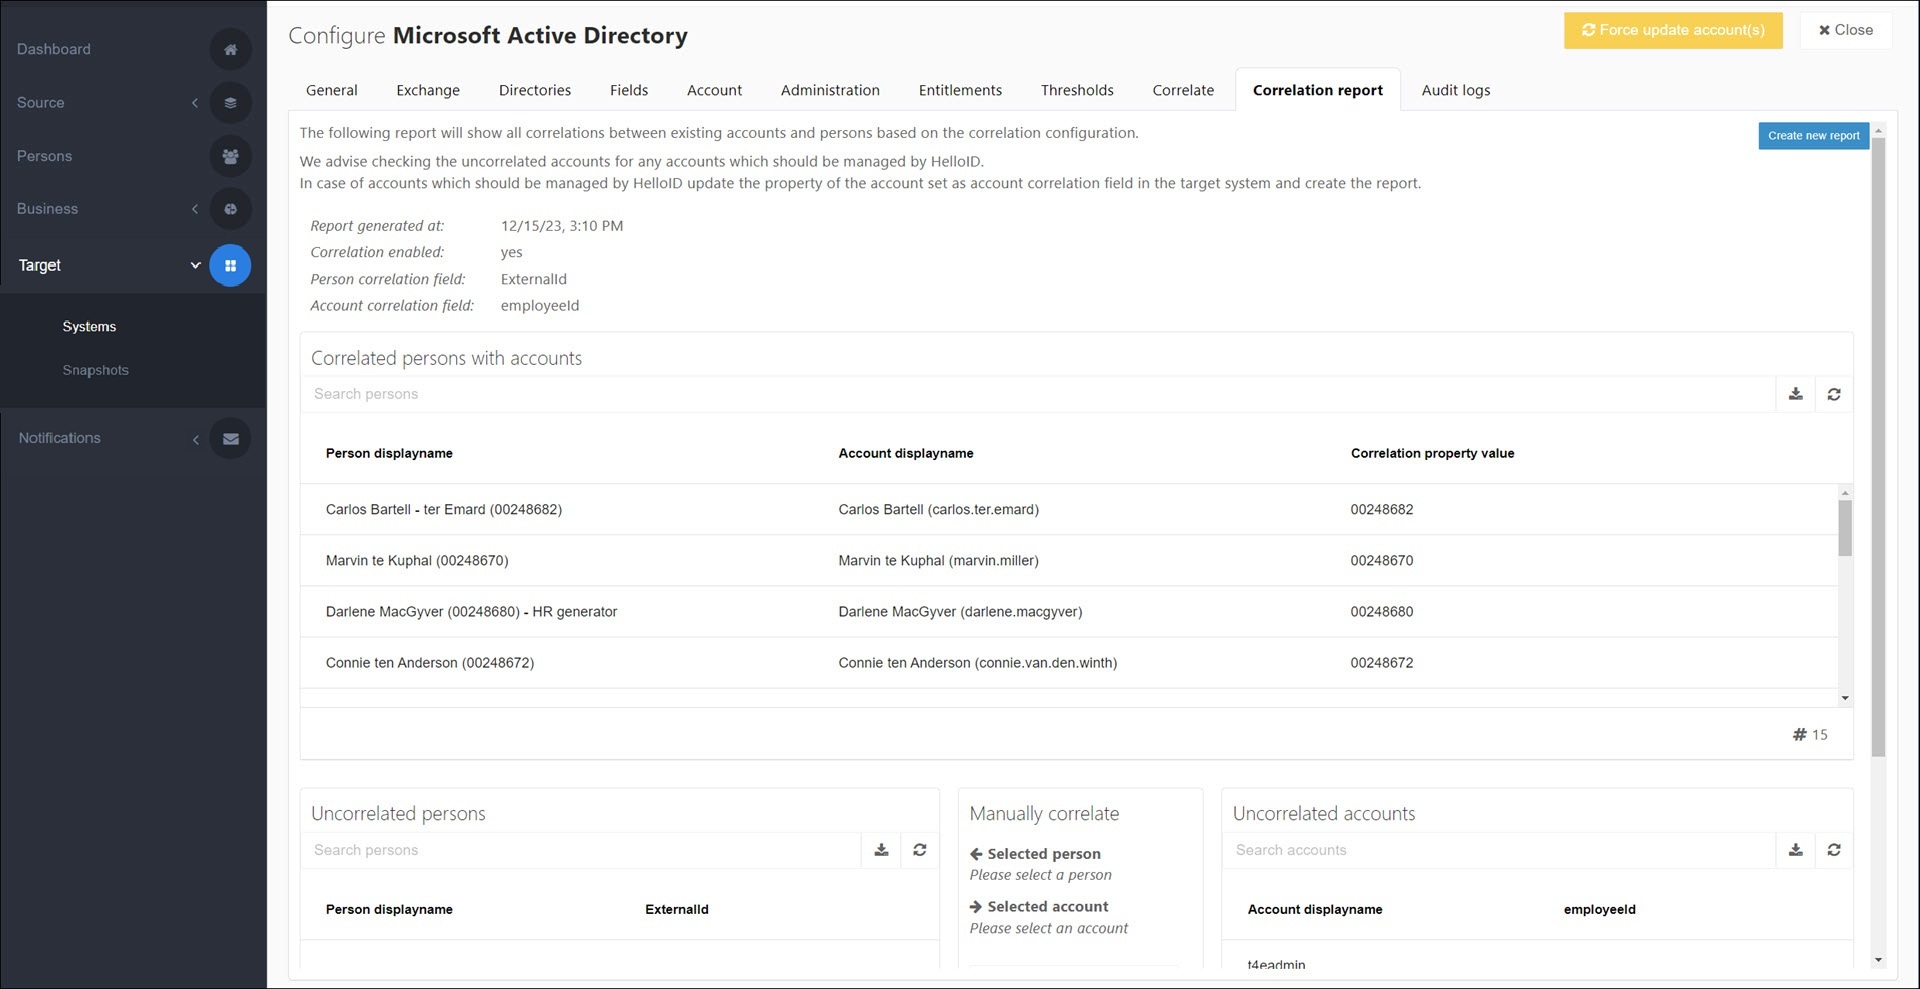Click account Connie ten Anderson (connie.van.den.winth)
Viewport: 1920px width, 989px height.
[x=977, y=663]
